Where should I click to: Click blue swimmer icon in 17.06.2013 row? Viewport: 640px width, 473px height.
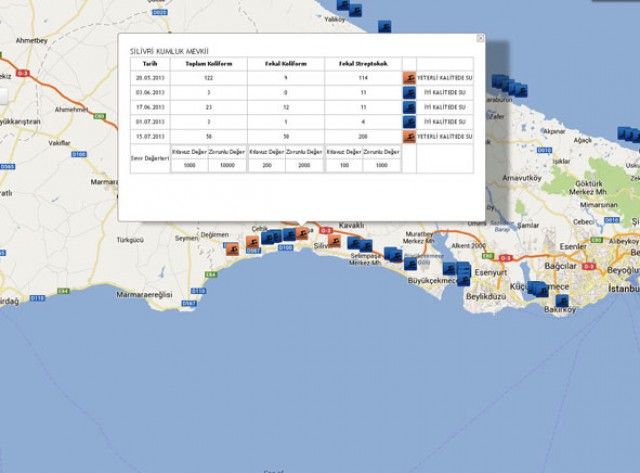point(409,107)
